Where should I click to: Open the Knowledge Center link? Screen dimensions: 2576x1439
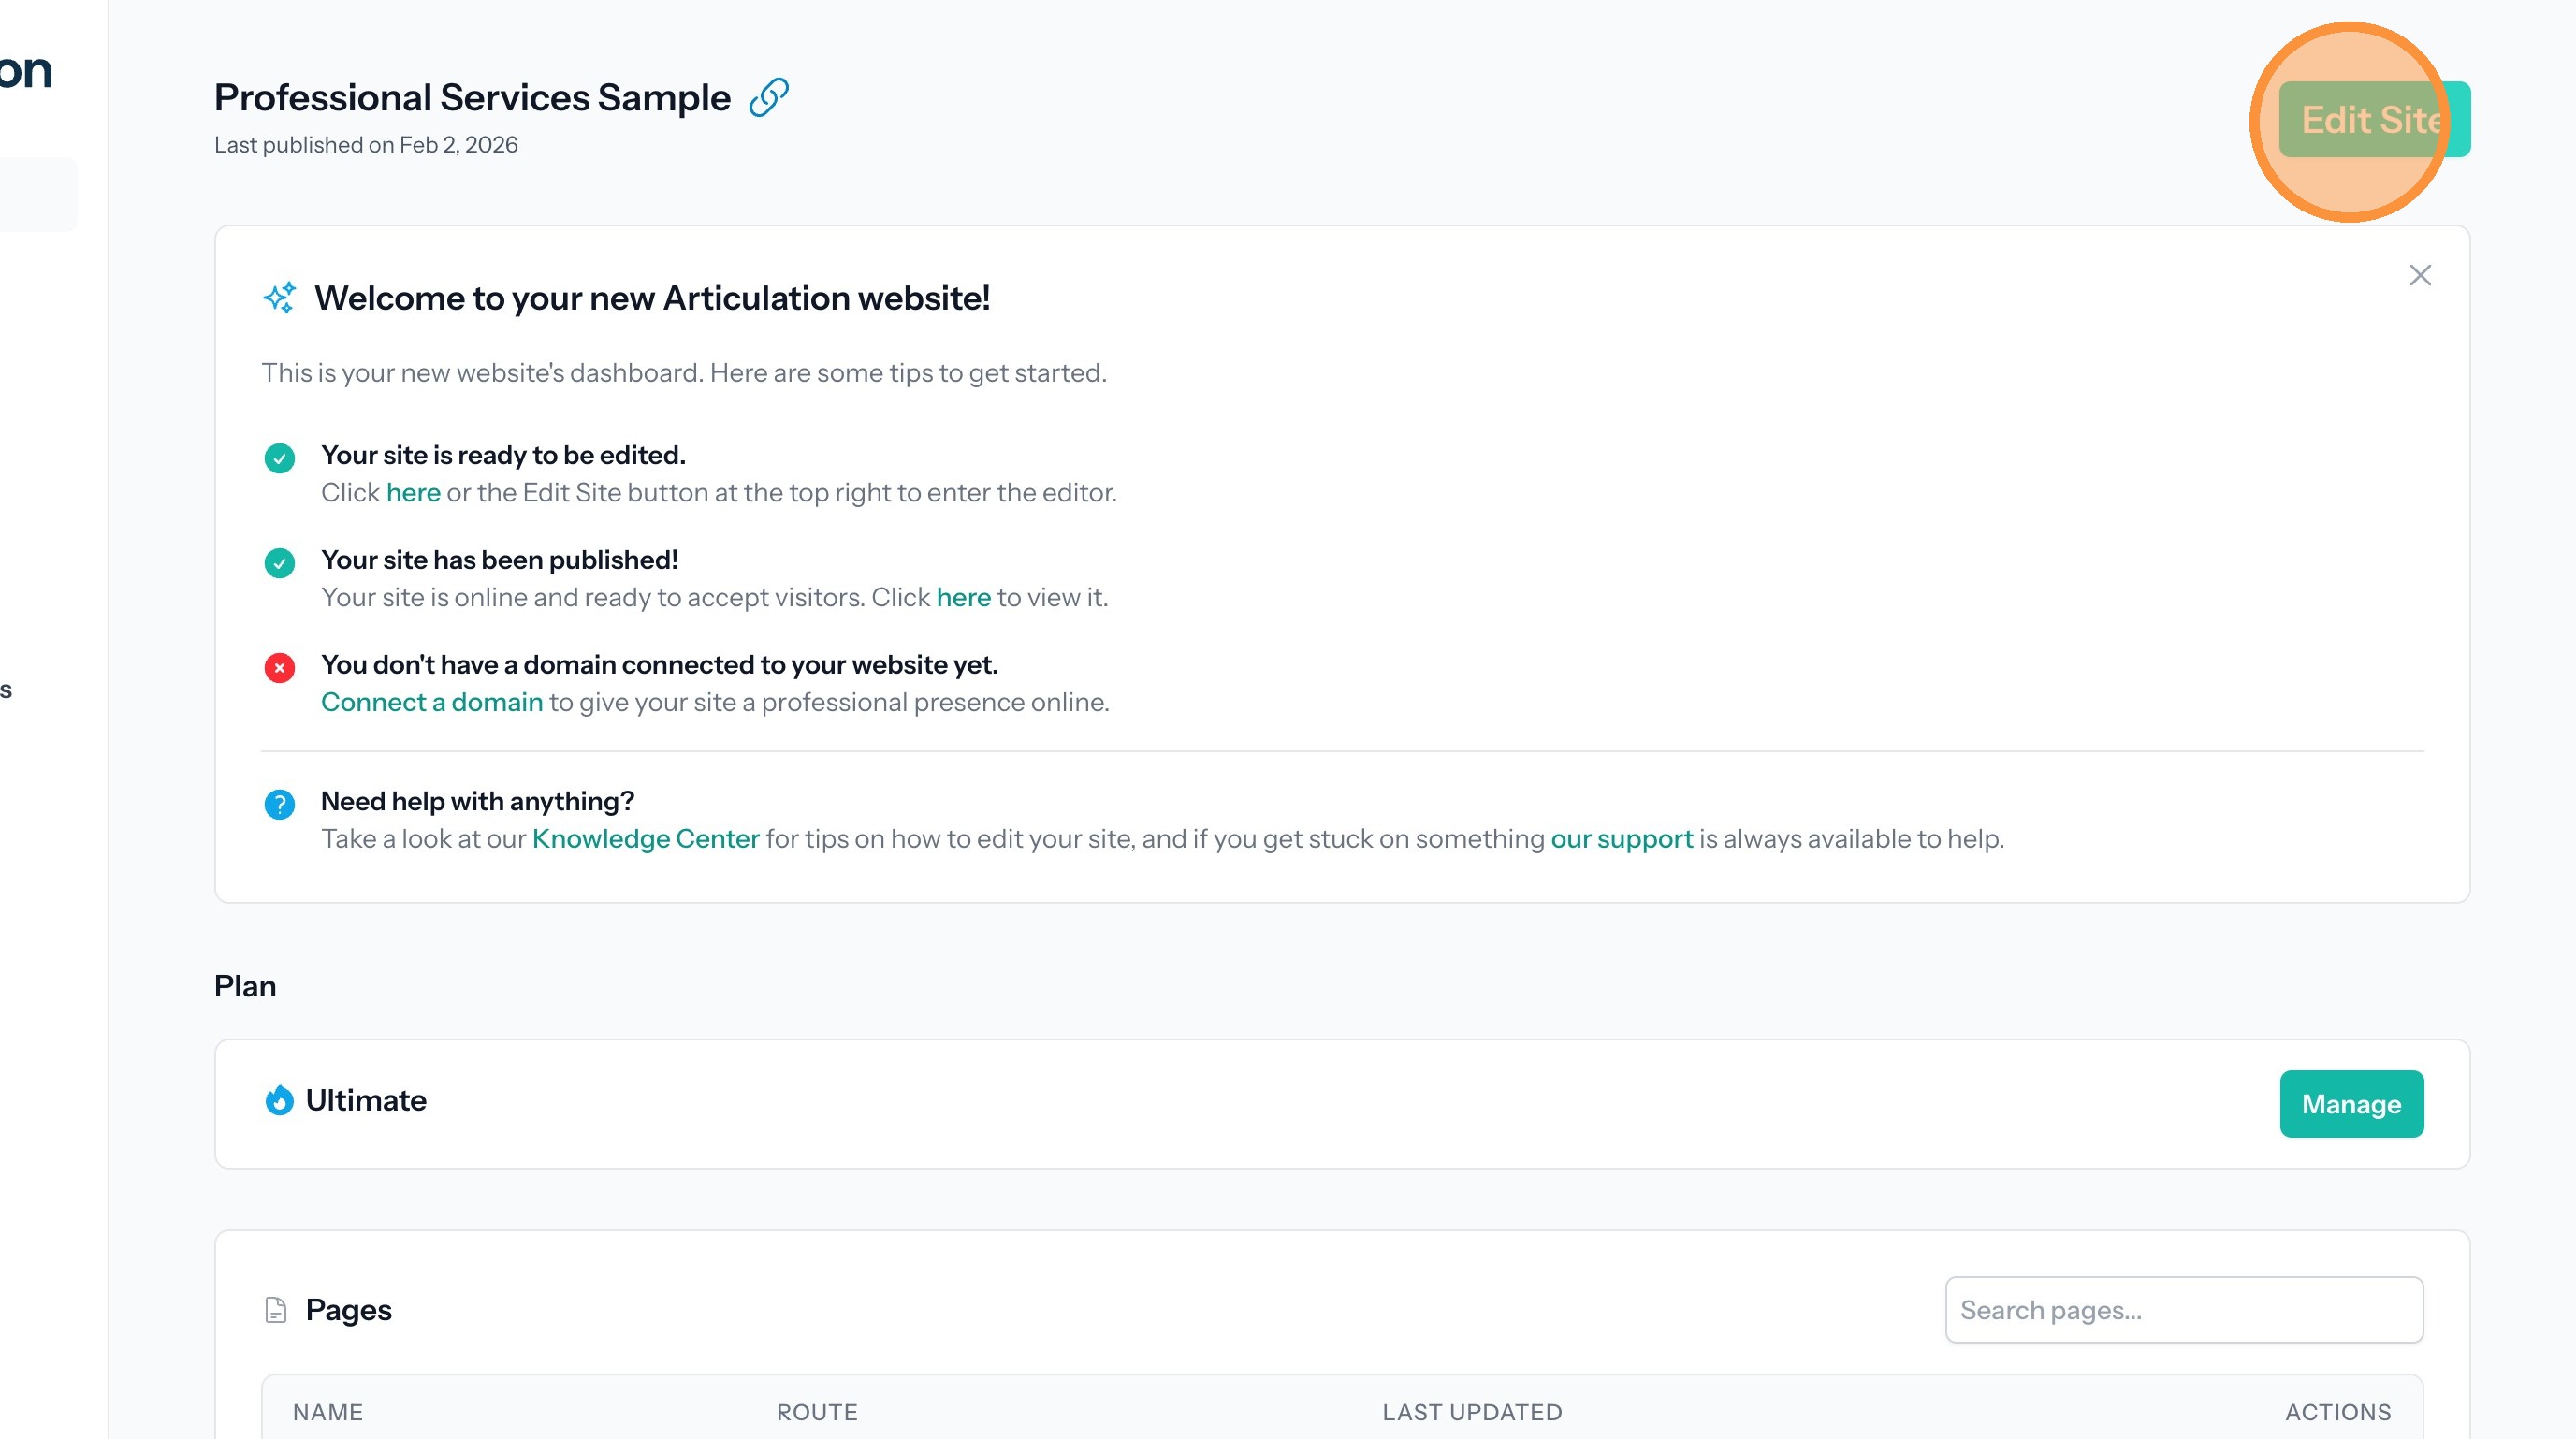click(645, 838)
